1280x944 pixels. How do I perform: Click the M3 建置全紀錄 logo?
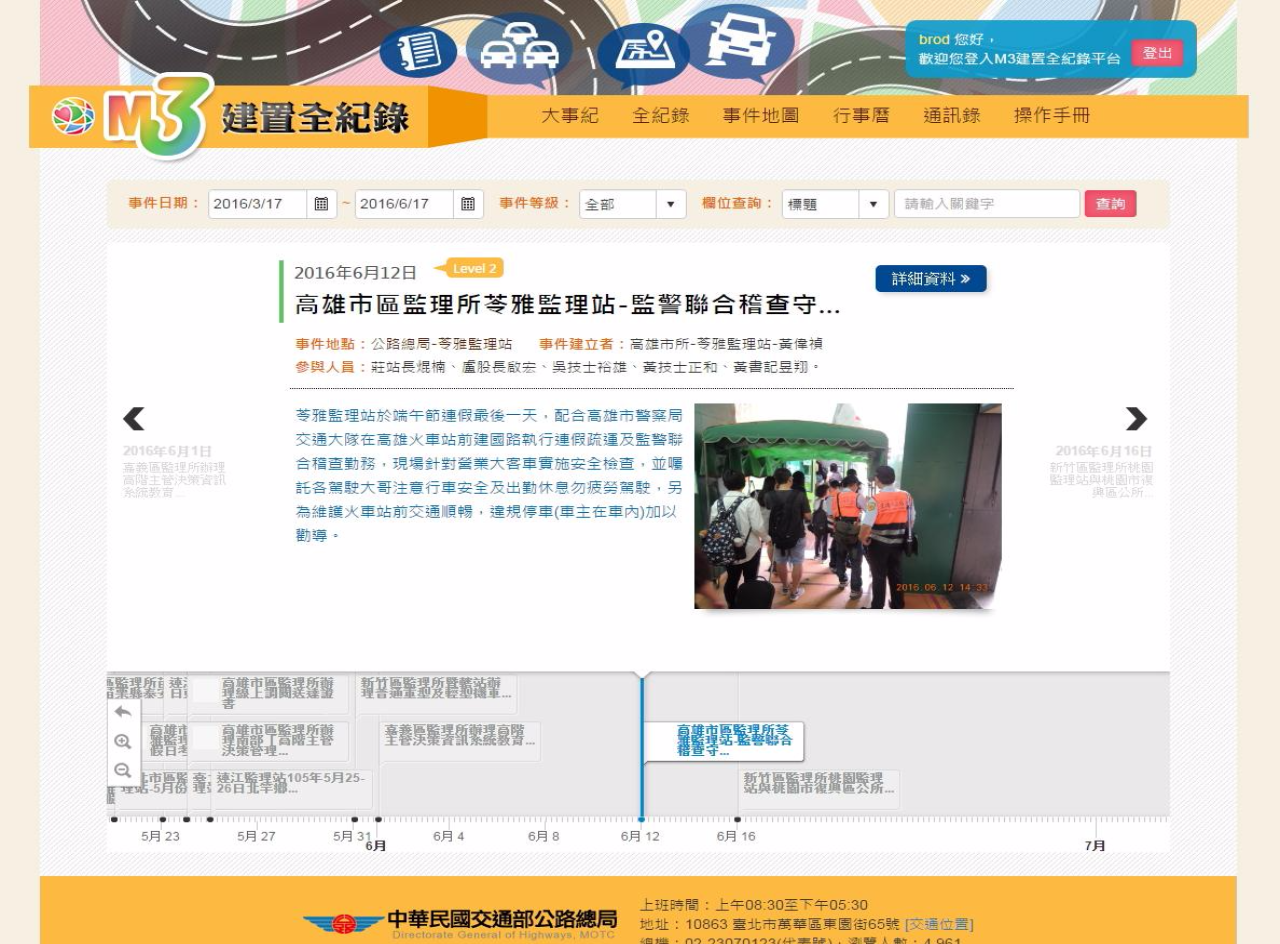pos(232,116)
